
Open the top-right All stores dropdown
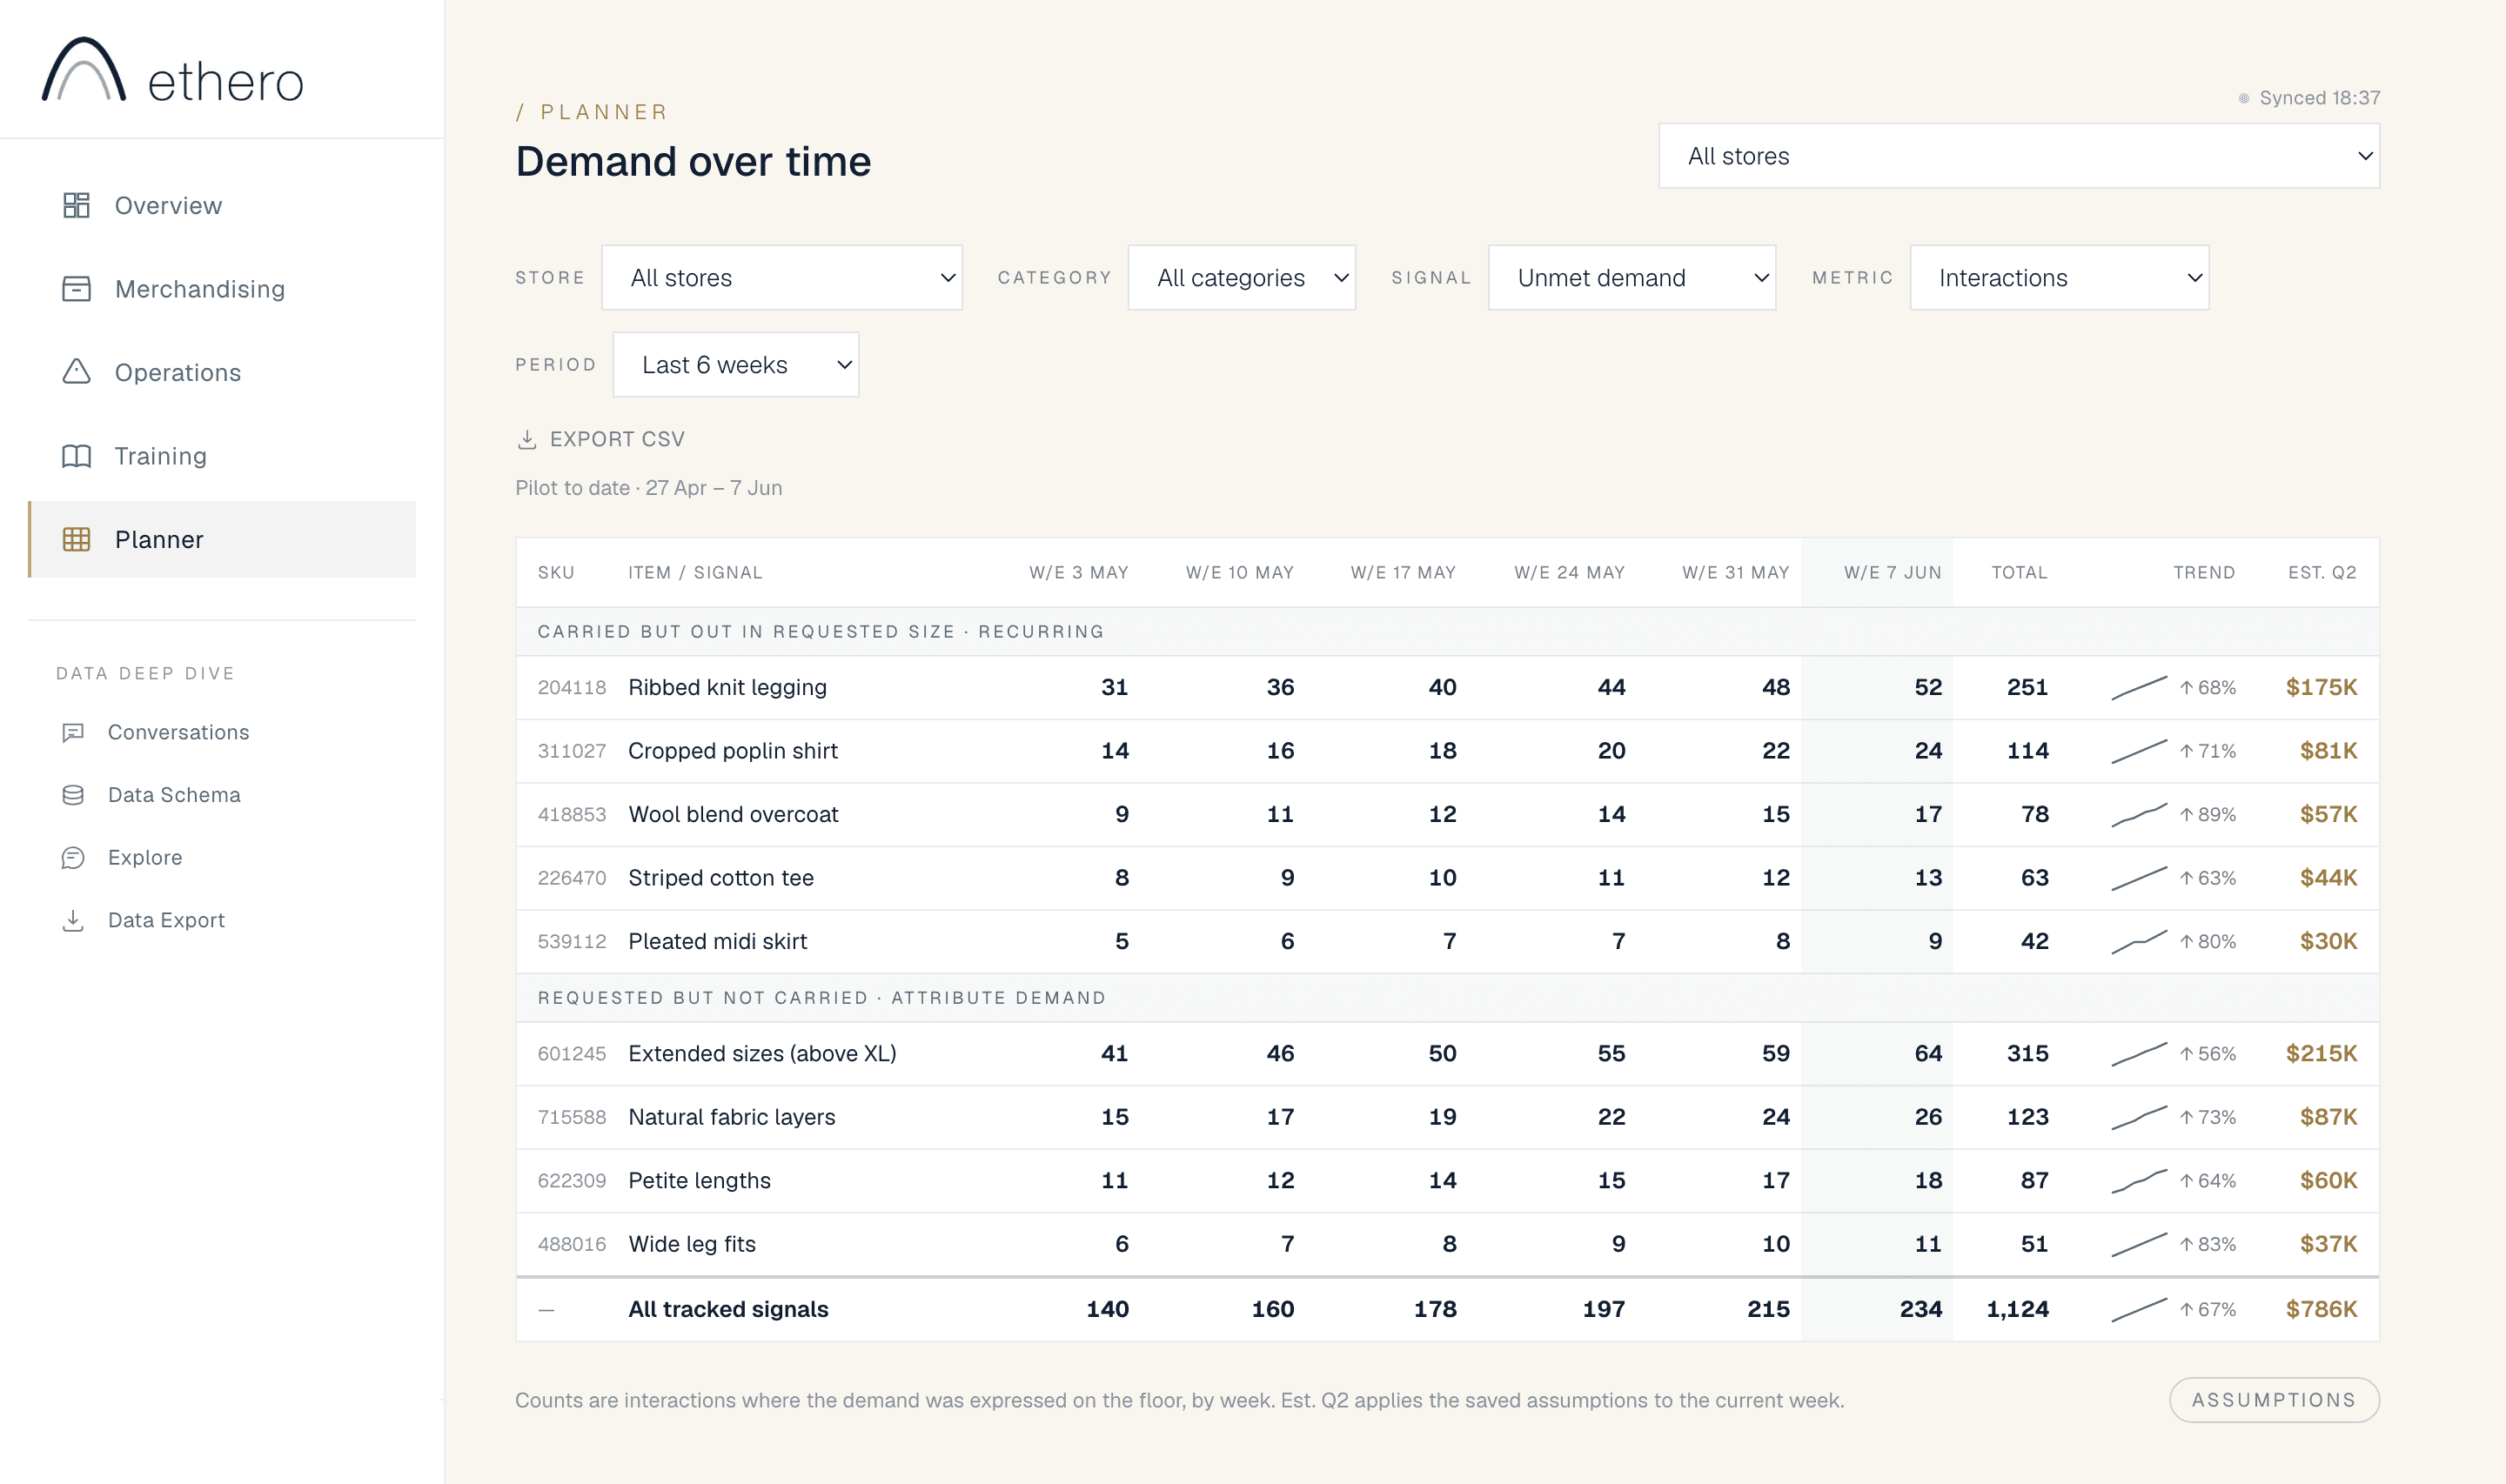[2019, 156]
